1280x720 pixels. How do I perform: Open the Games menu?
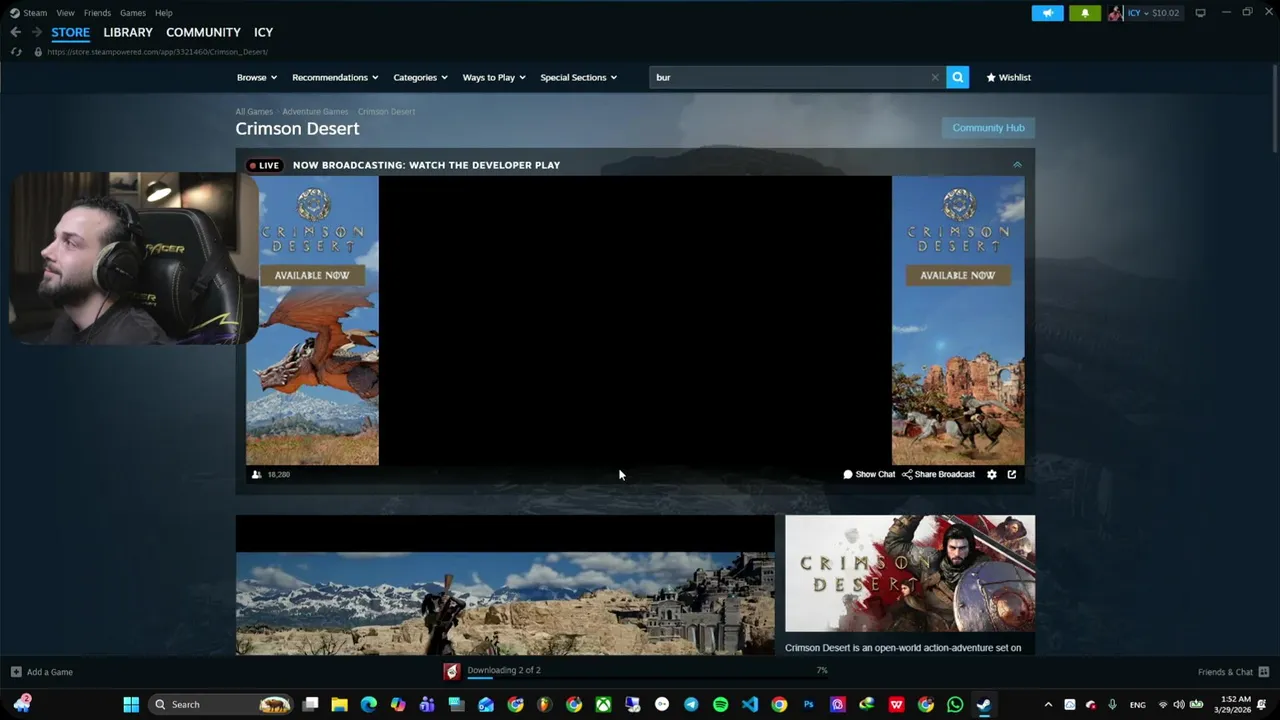tap(132, 13)
